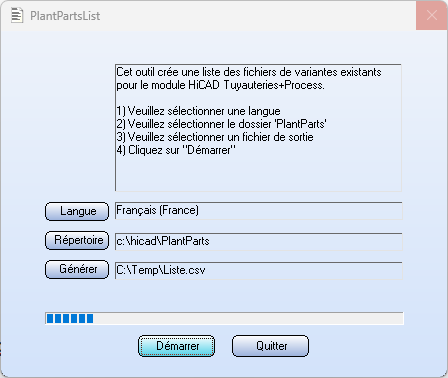
Task: Select output file with Générer button
Action: pos(77,269)
